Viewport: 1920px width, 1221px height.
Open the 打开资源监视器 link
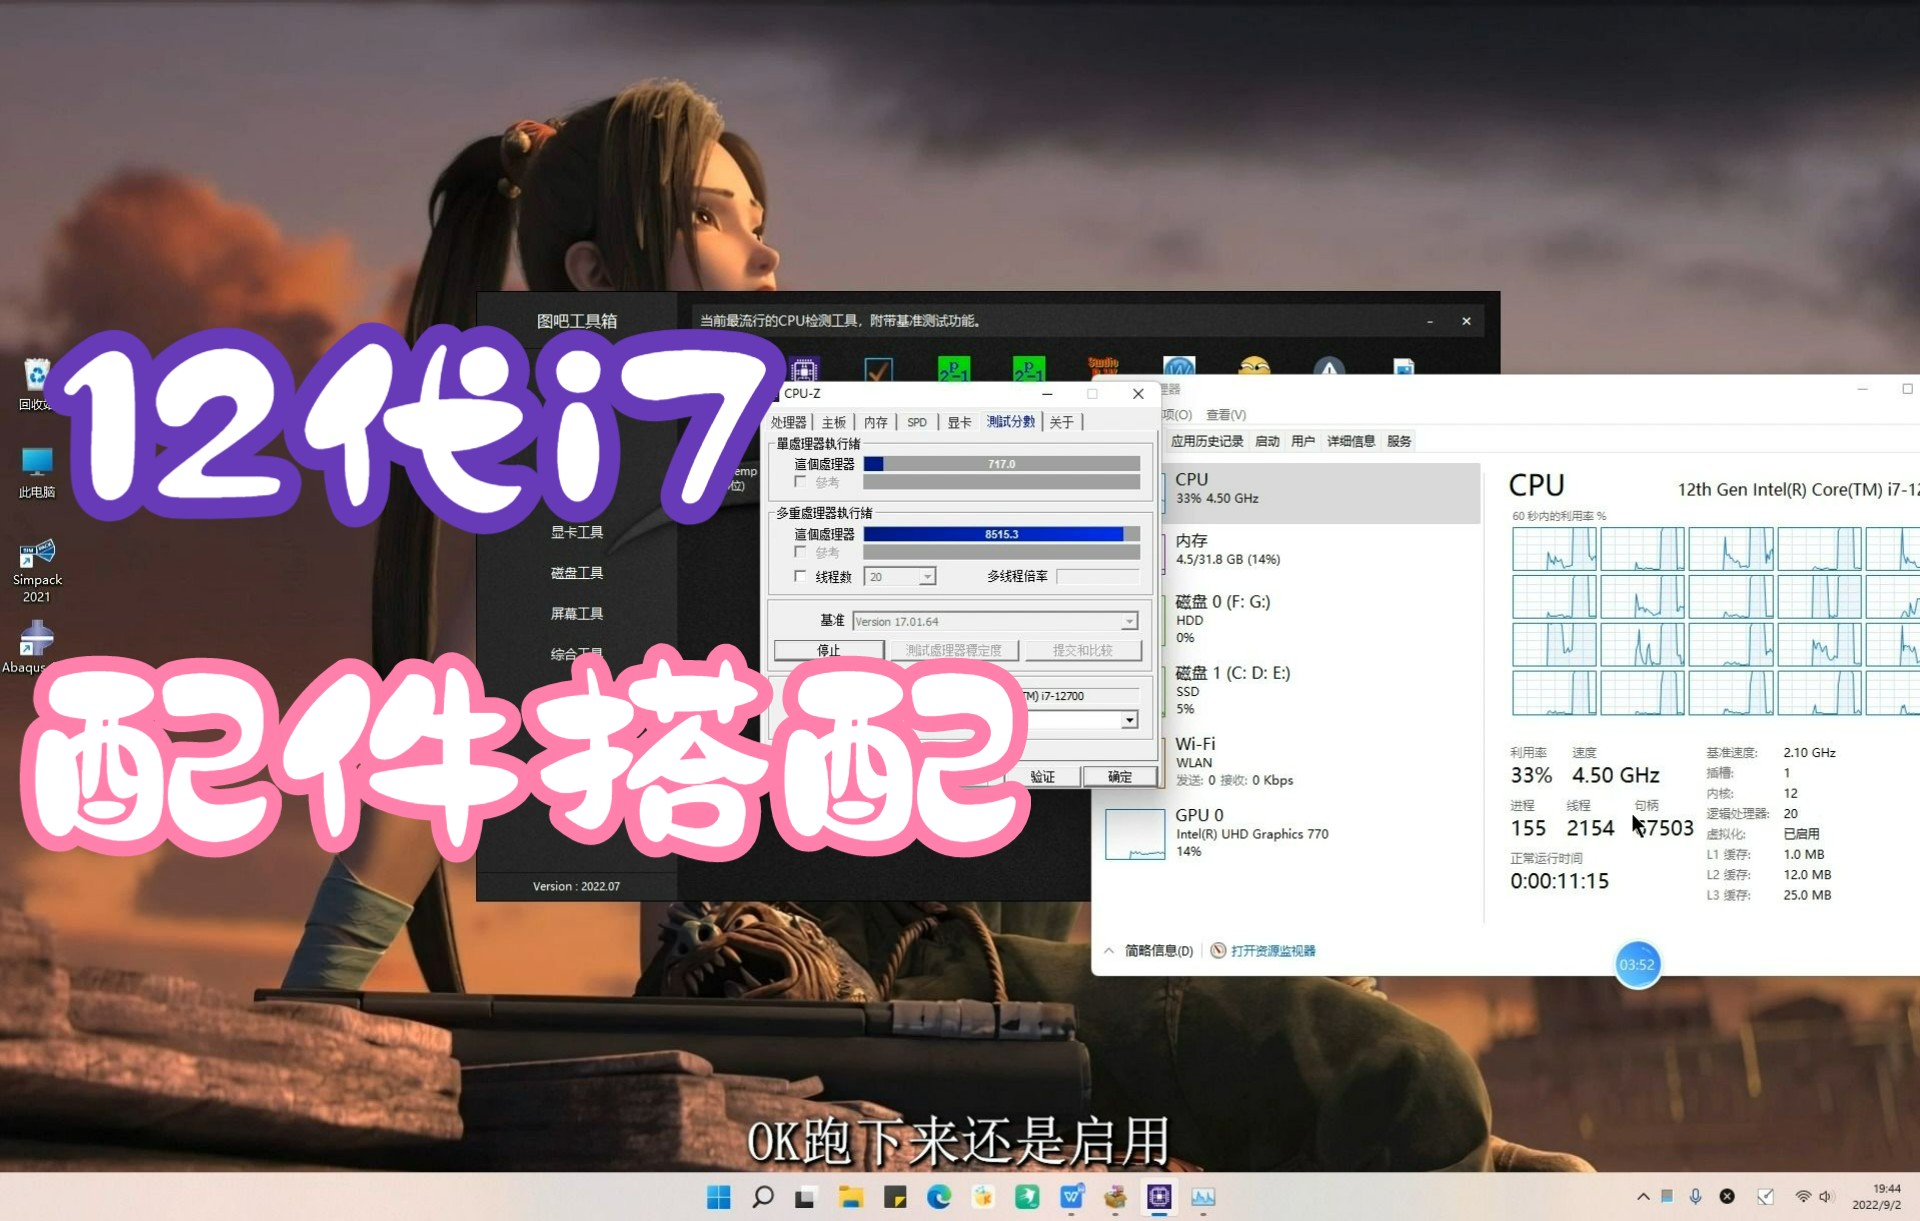click(1273, 950)
